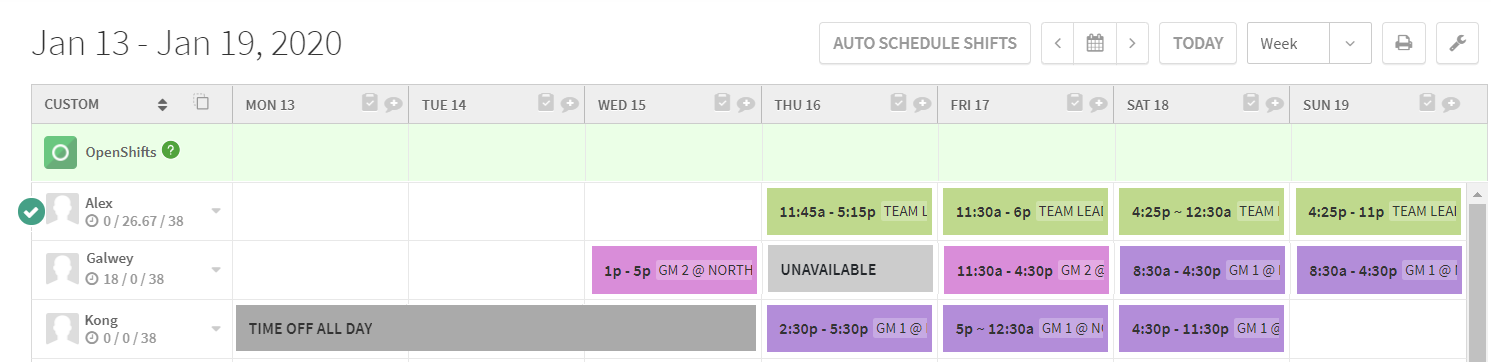Select the OpenShifts row label
The height and width of the screenshot is (362, 1491).
pyautogui.click(x=120, y=152)
